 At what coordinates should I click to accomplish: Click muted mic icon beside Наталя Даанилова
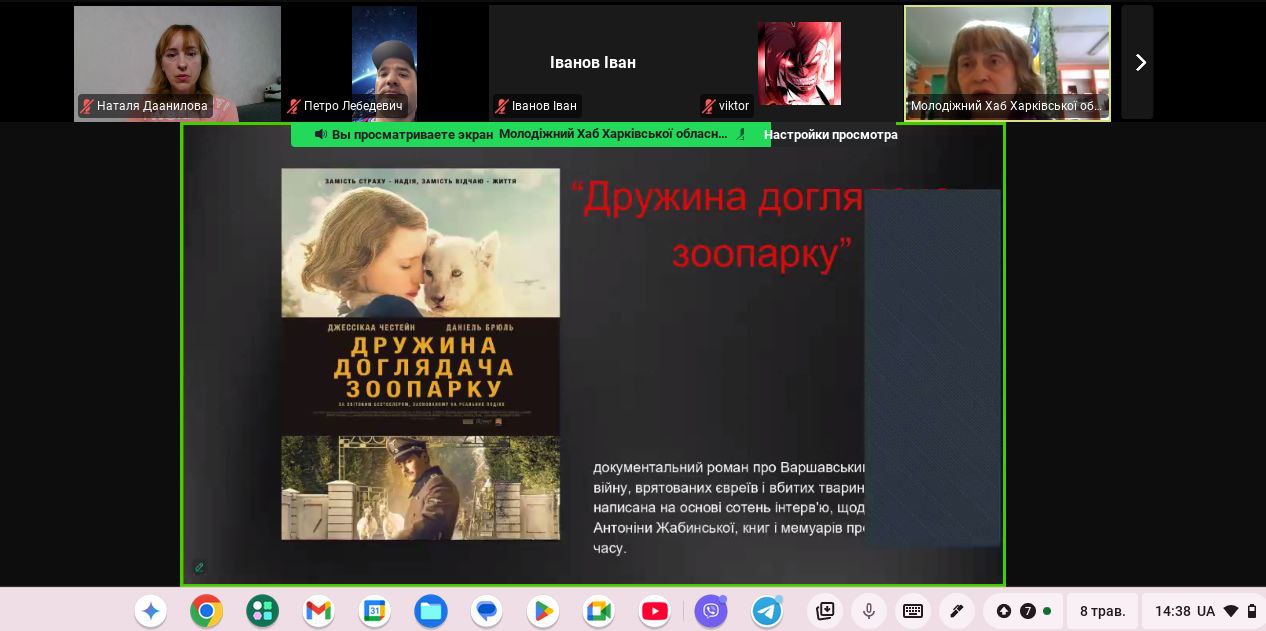coord(87,106)
